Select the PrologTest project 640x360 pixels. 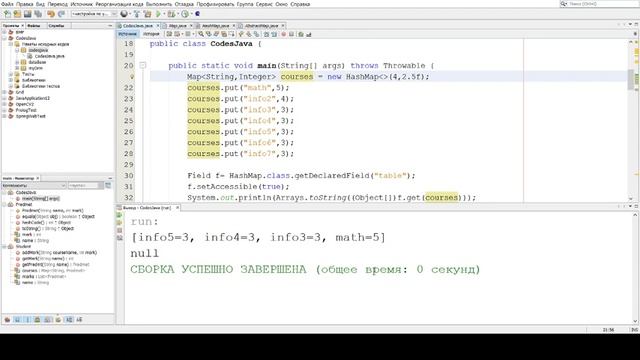point(26,110)
